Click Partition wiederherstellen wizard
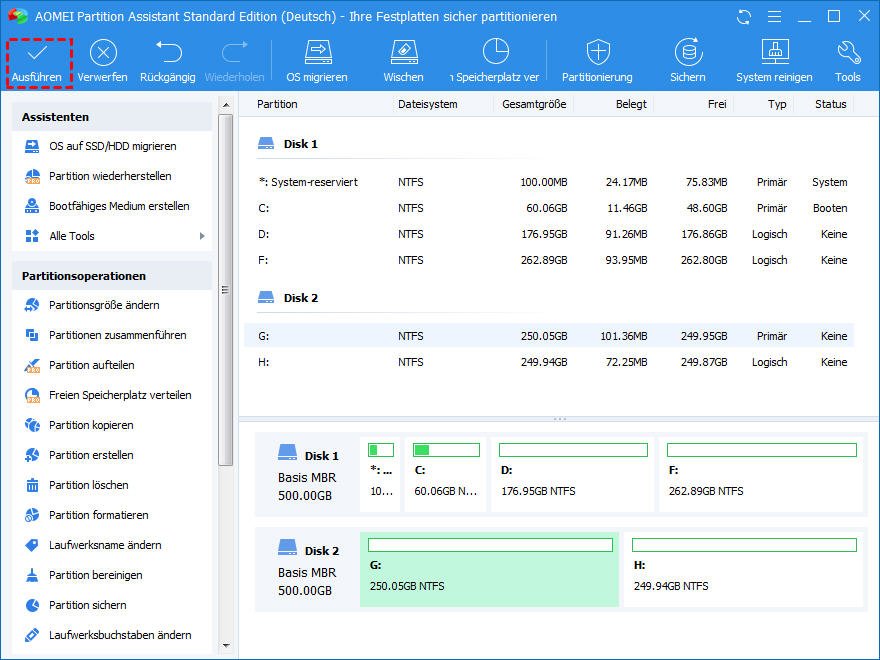The width and height of the screenshot is (880, 660). click(x=110, y=176)
